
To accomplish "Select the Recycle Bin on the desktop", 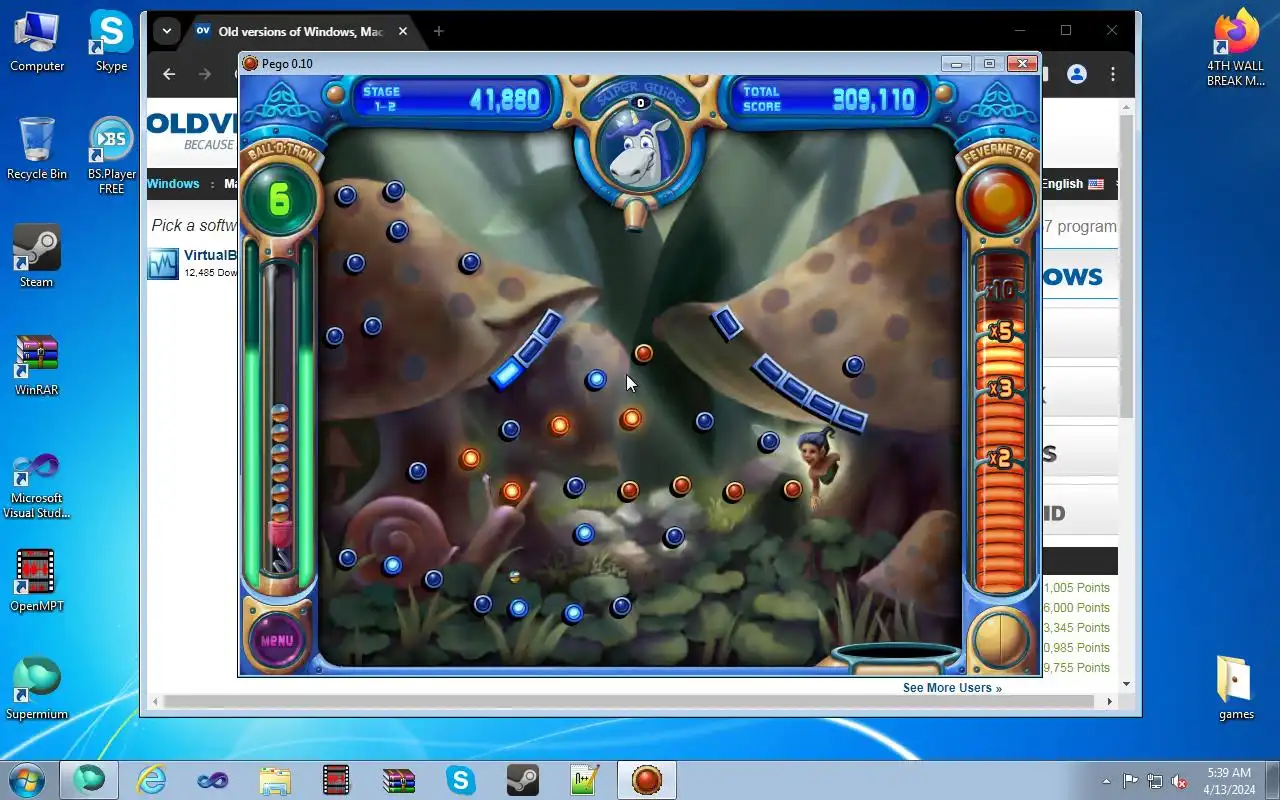I will (37, 148).
